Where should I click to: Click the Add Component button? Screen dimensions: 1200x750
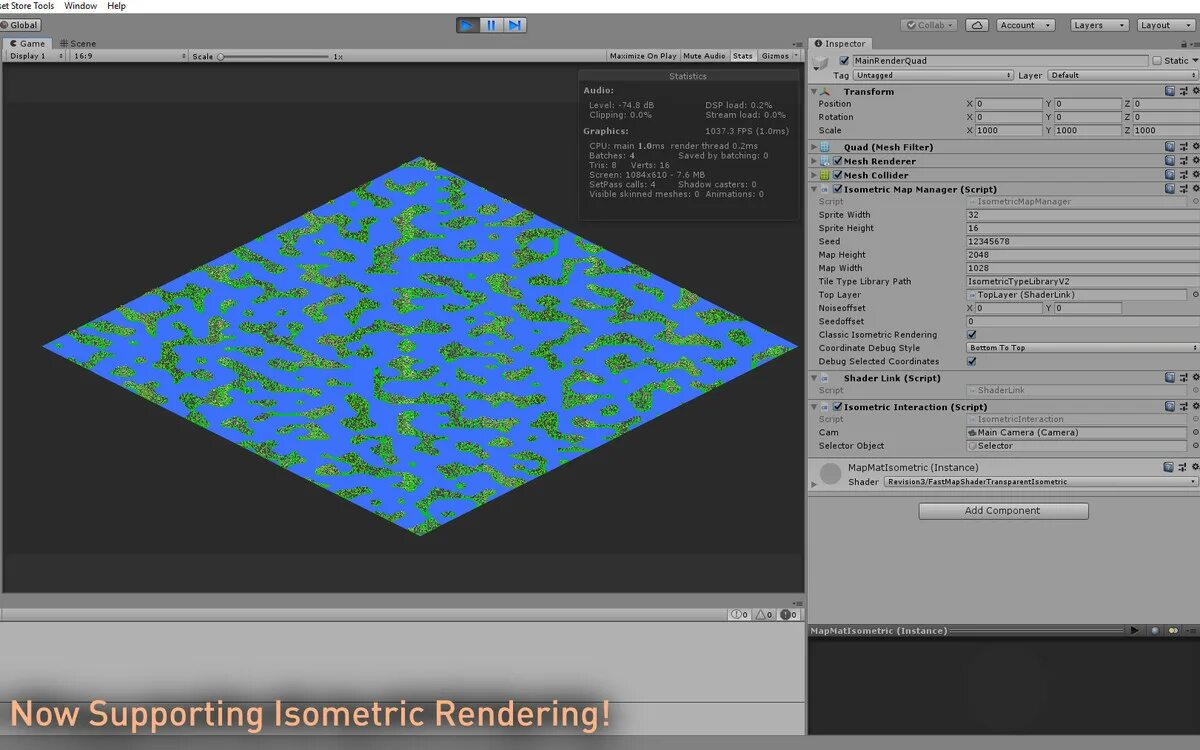[1003, 511]
